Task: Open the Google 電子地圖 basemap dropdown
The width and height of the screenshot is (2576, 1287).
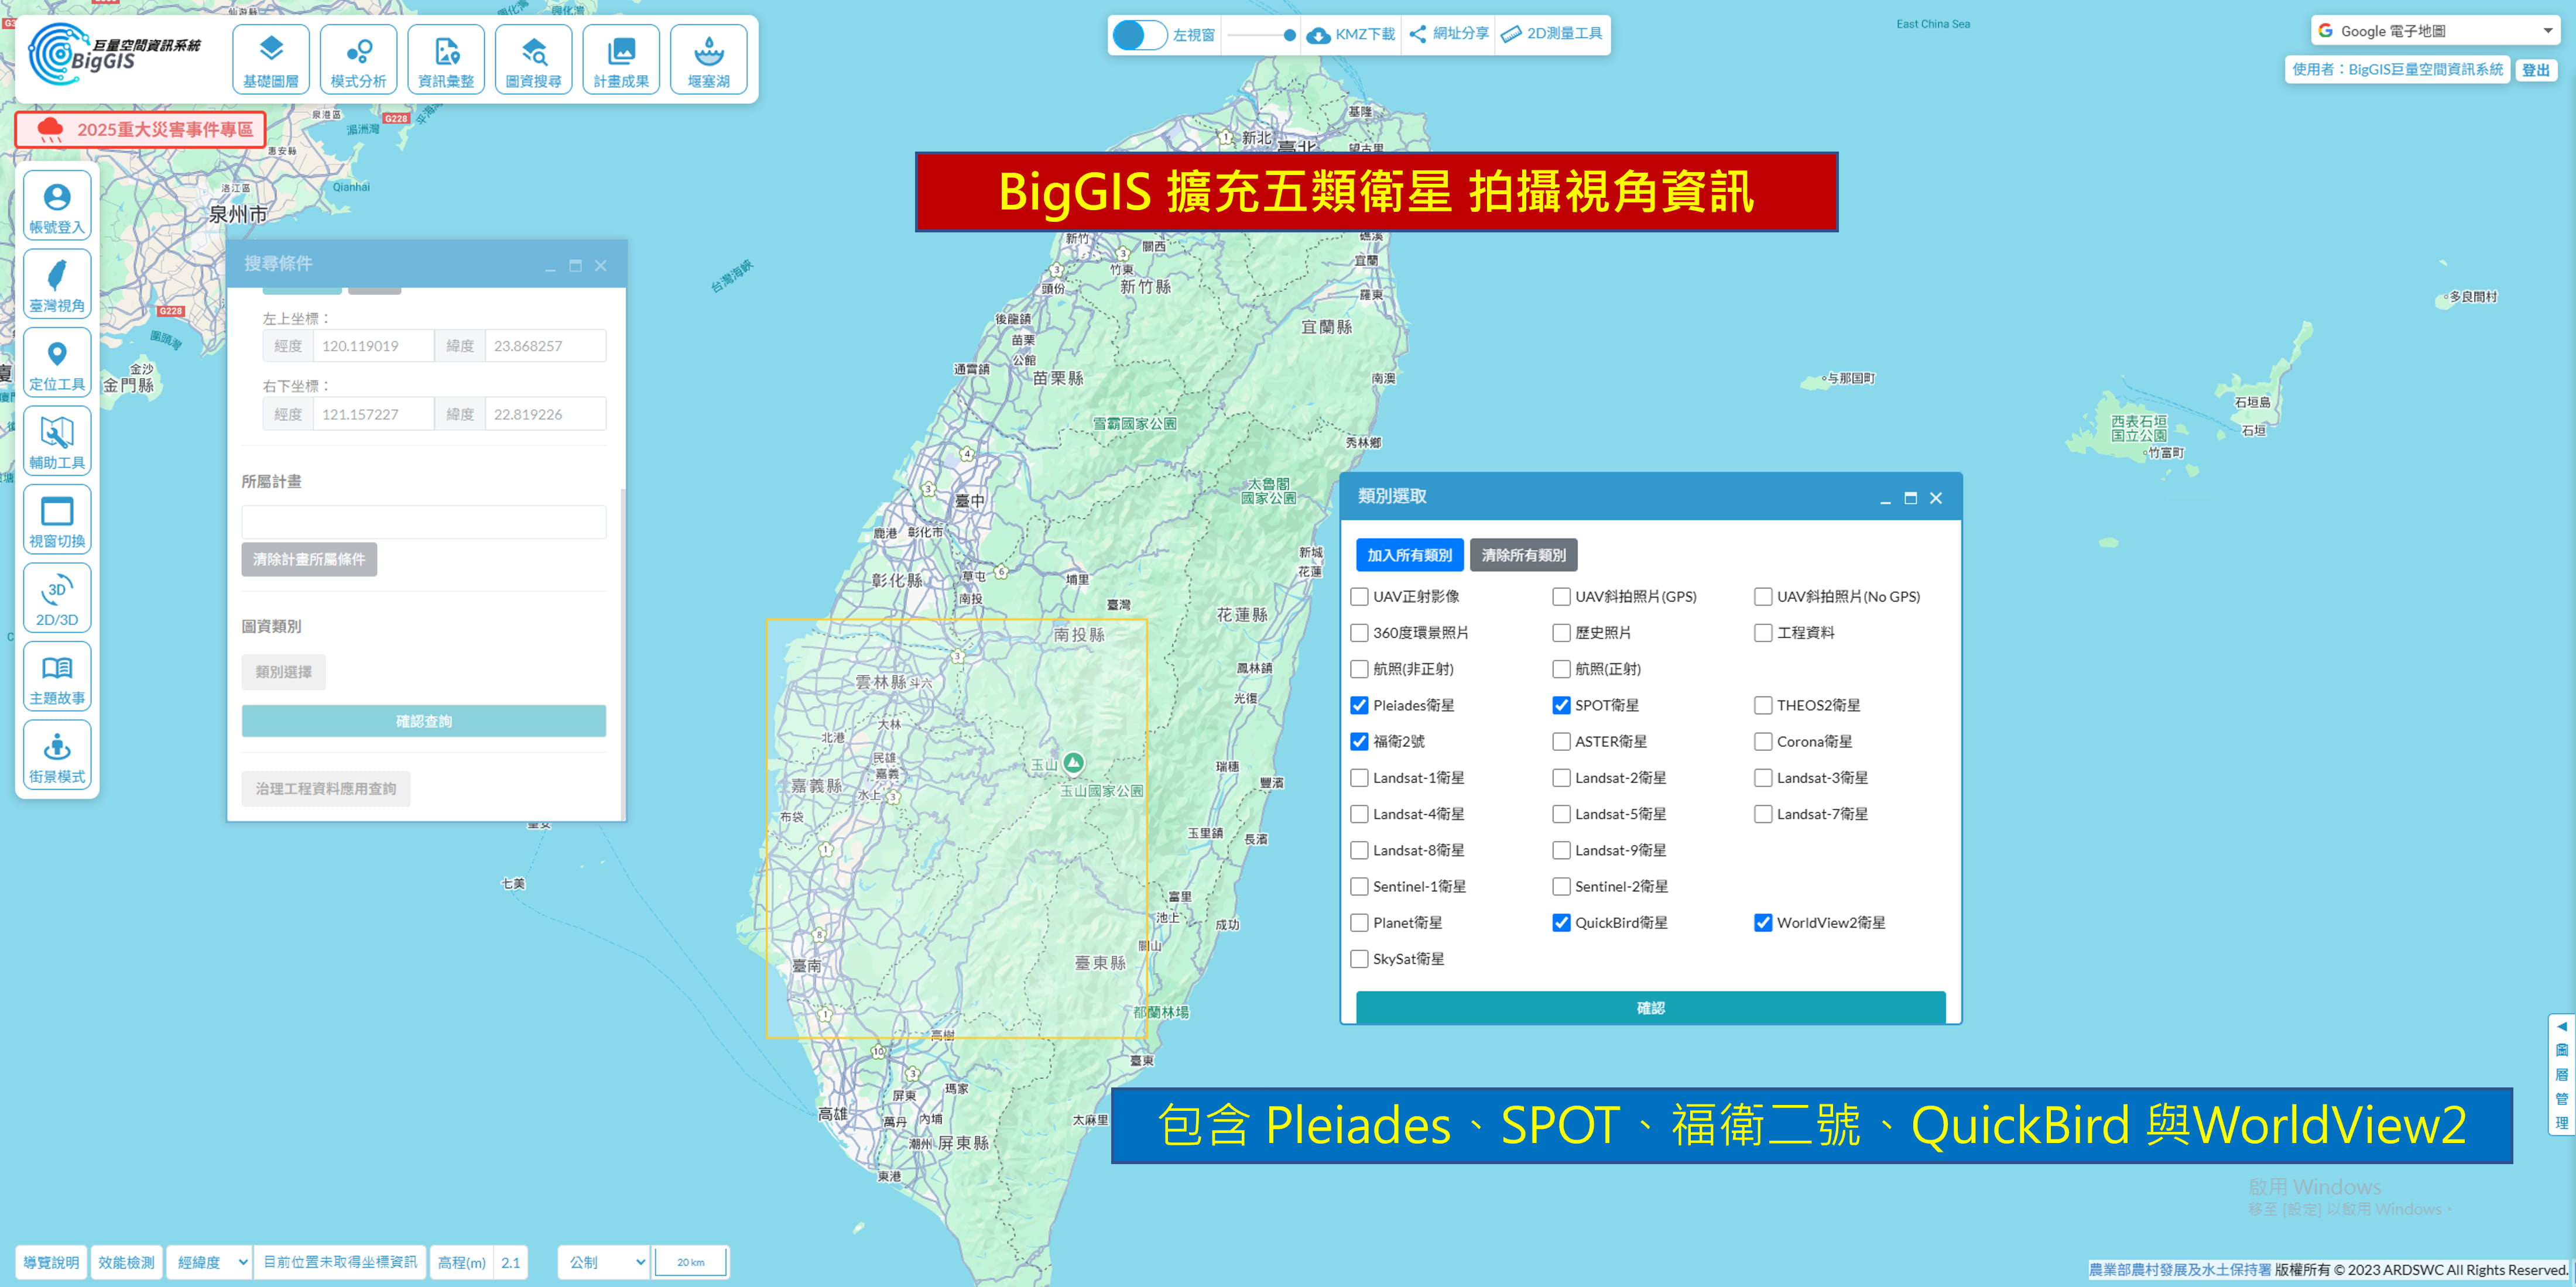Action: tap(2436, 31)
